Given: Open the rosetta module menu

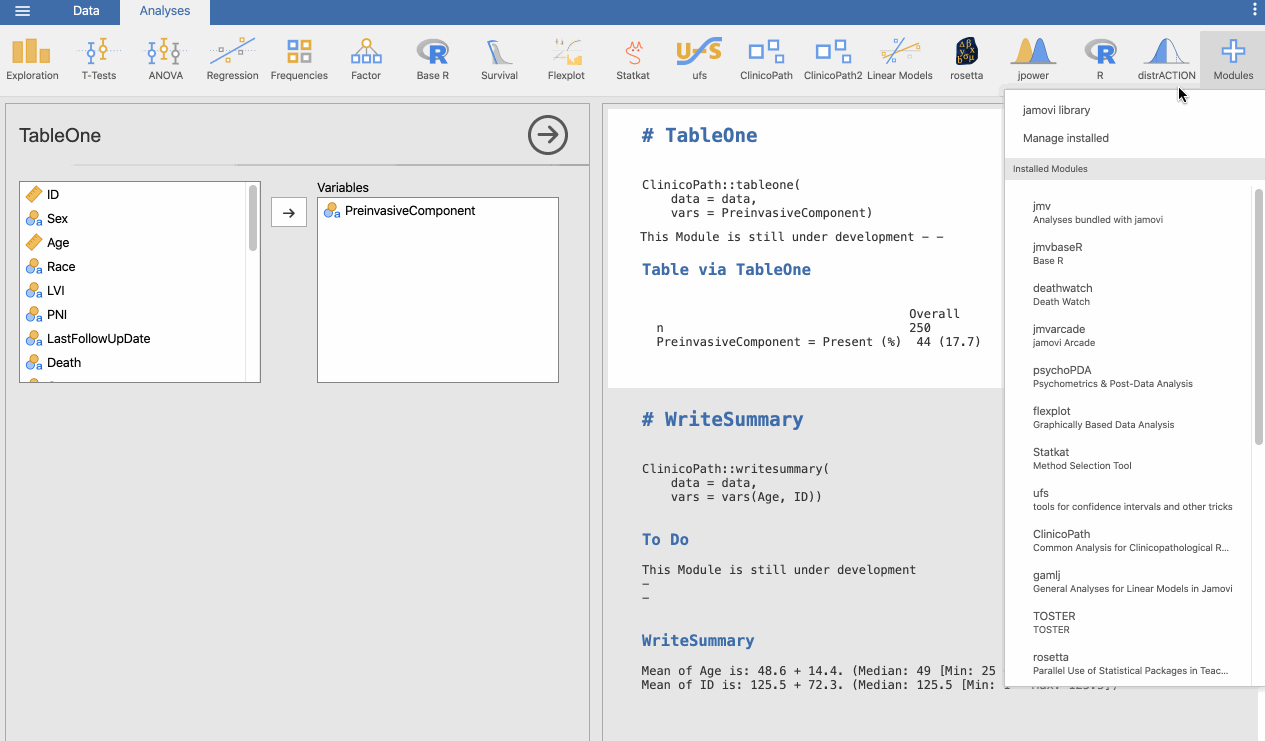Looking at the screenshot, I should 966,59.
